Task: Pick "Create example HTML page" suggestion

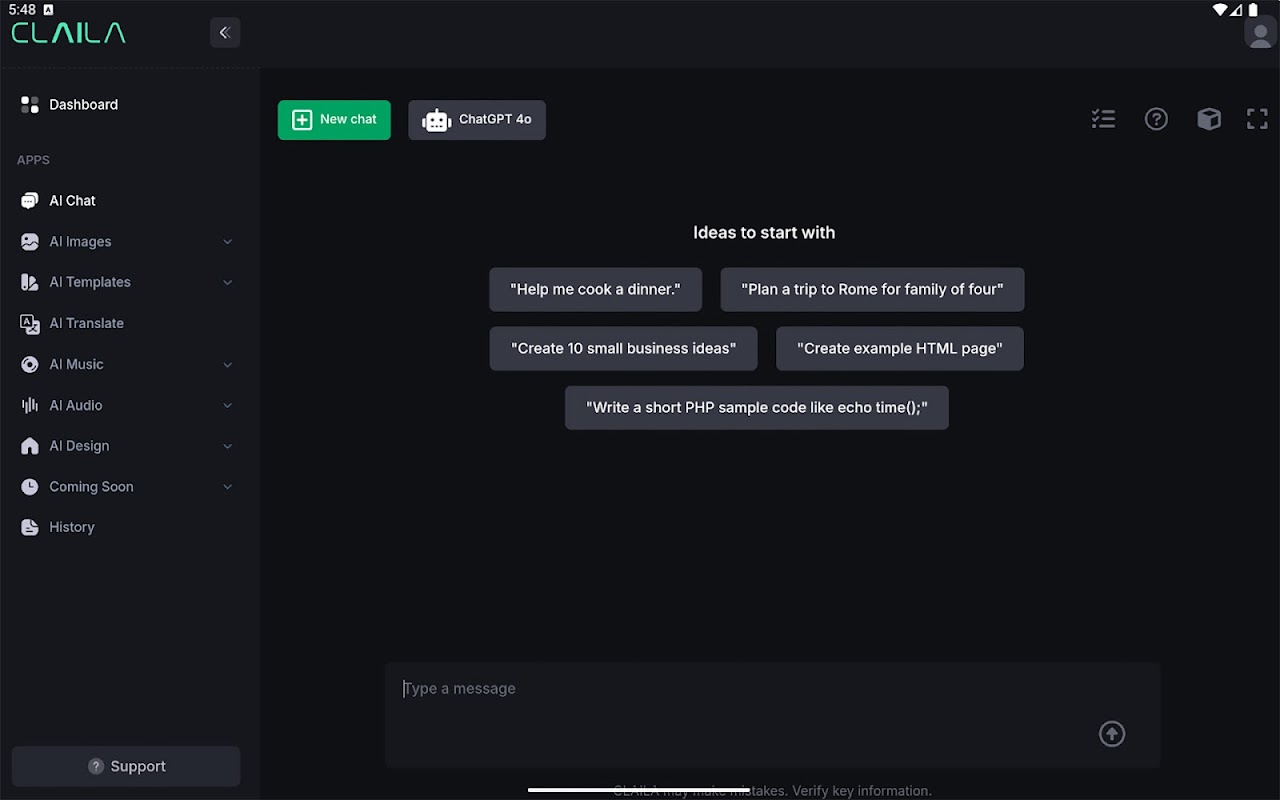Action: coord(899,348)
